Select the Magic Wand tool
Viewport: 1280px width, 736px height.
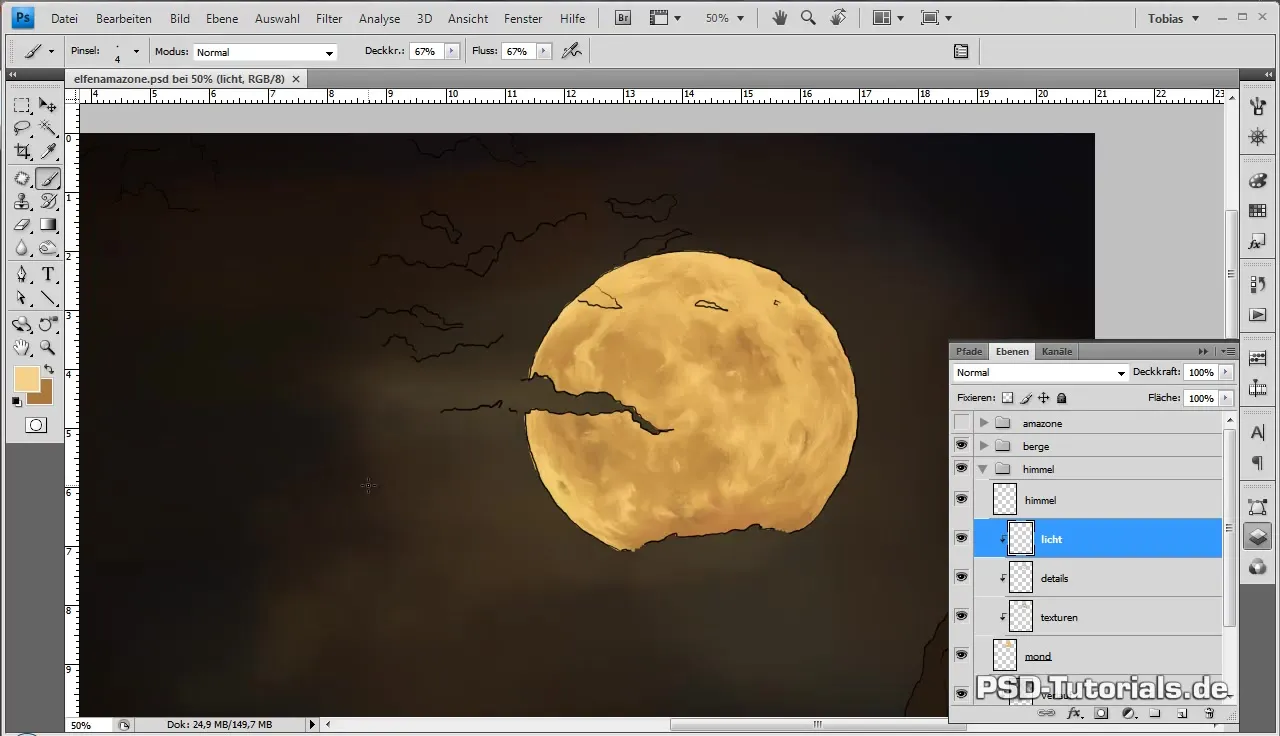click(x=47, y=128)
